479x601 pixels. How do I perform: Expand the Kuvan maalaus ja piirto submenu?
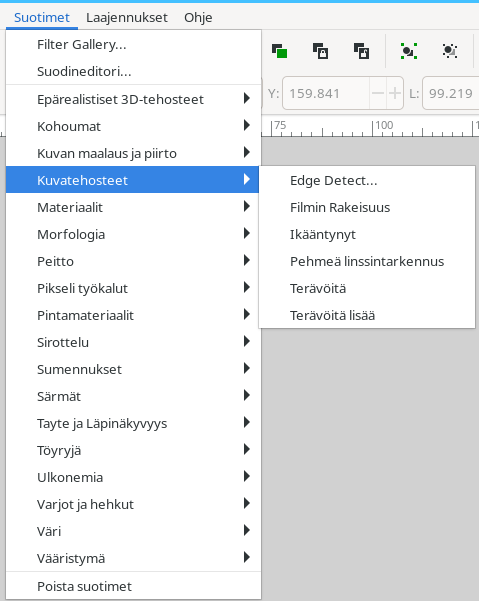pos(133,153)
